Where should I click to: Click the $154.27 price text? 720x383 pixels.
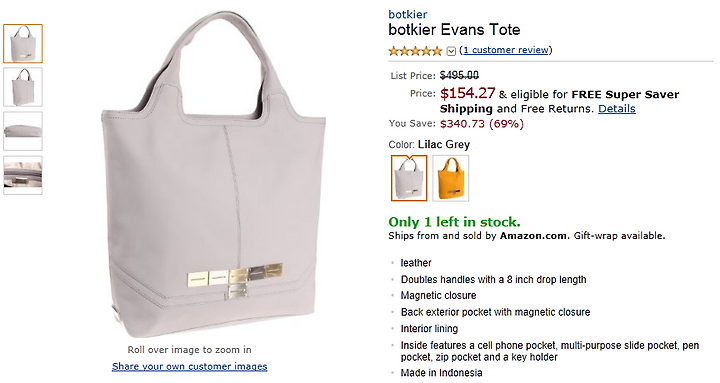tap(467, 93)
